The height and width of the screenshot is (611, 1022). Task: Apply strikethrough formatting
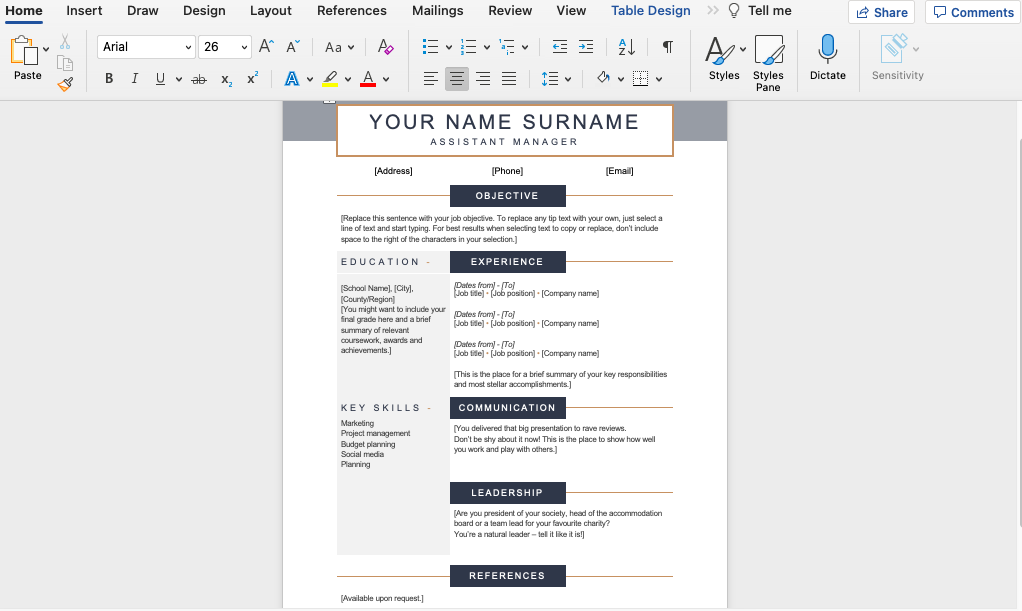click(199, 78)
